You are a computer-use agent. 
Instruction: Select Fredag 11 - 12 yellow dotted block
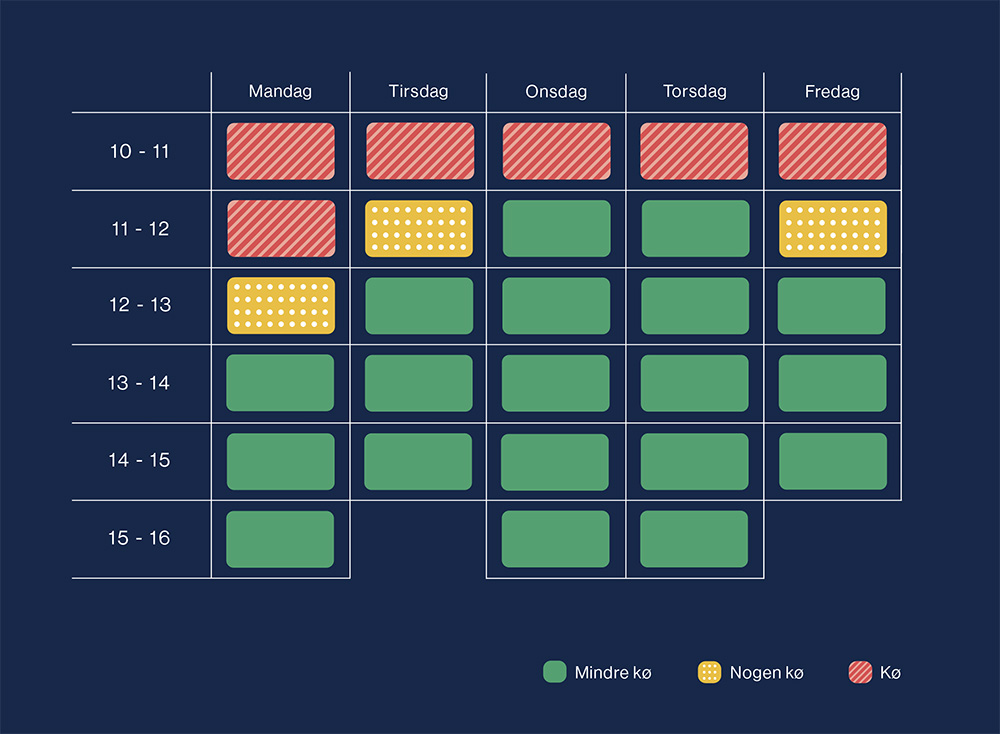pyautogui.click(x=832, y=229)
